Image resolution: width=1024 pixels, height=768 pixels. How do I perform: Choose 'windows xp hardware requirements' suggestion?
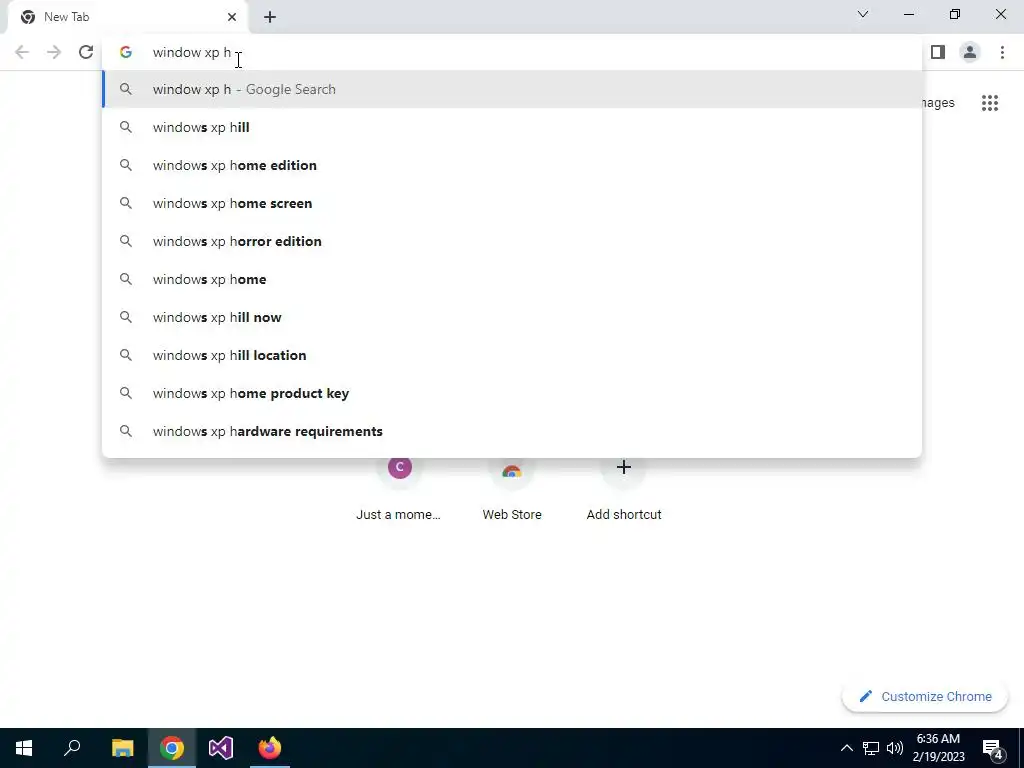[512, 431]
